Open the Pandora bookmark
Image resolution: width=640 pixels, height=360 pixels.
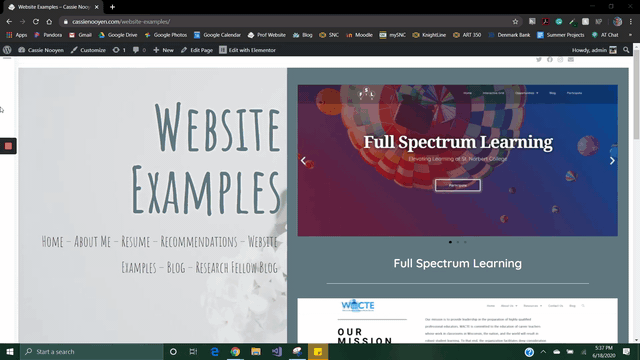[x=48, y=35]
